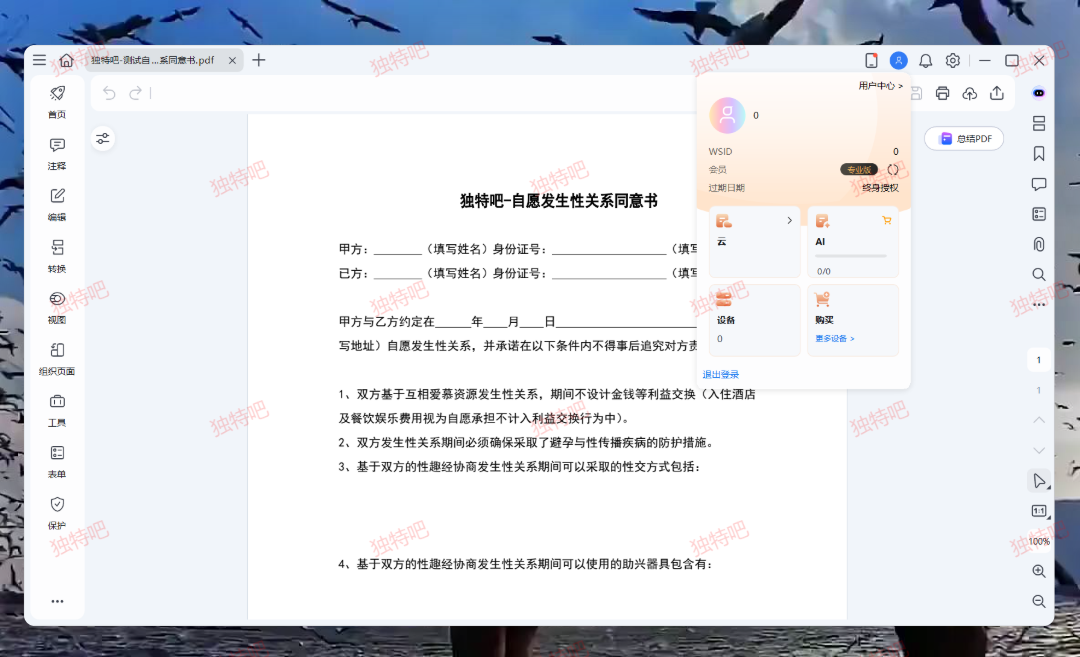Share or export the document
Image resolution: width=1080 pixels, height=657 pixels.
997,93
